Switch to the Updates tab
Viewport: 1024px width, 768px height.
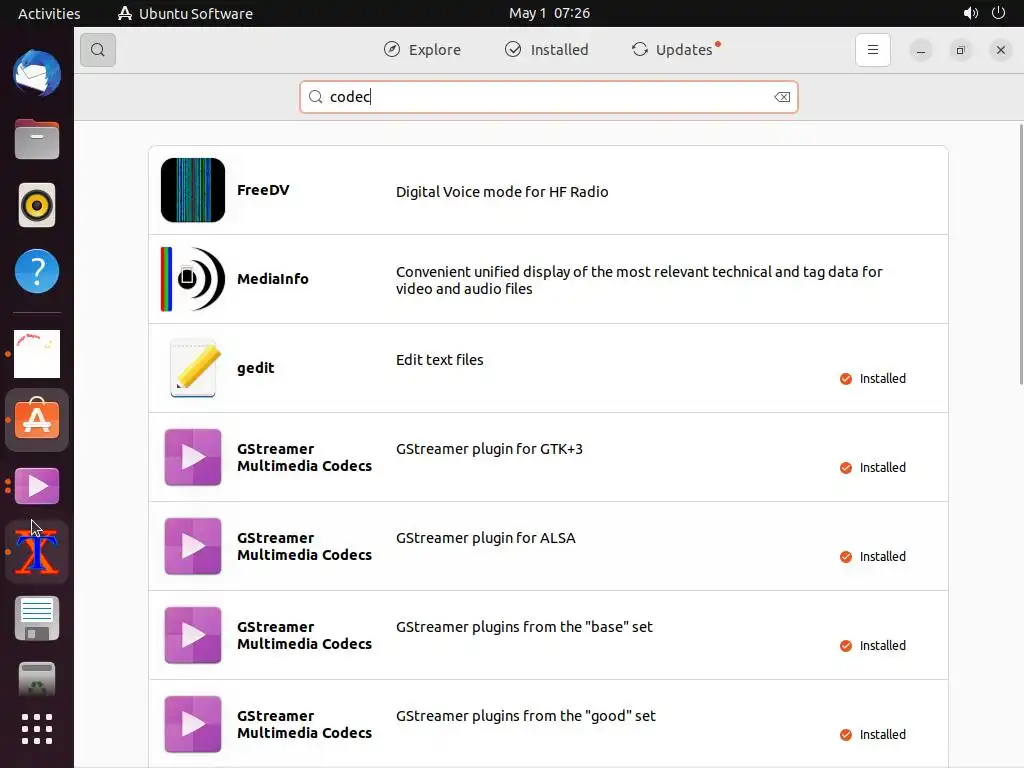tap(675, 50)
